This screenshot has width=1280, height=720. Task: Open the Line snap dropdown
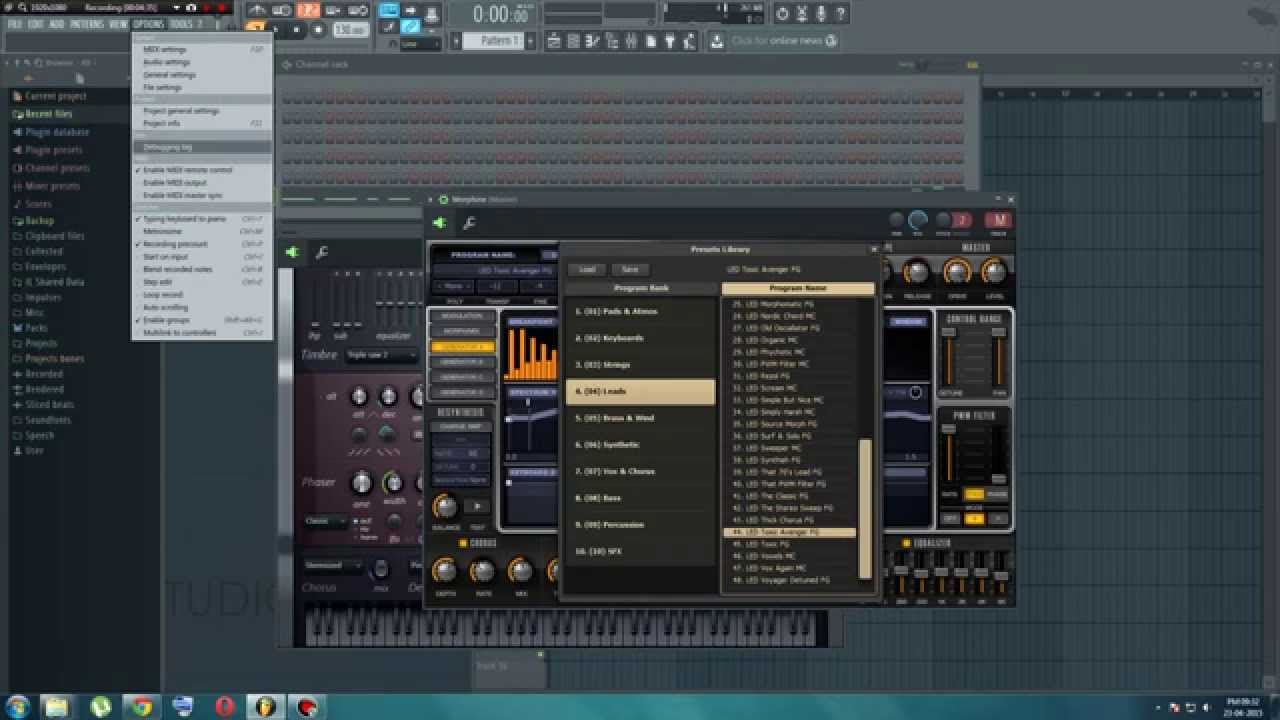click(x=419, y=44)
